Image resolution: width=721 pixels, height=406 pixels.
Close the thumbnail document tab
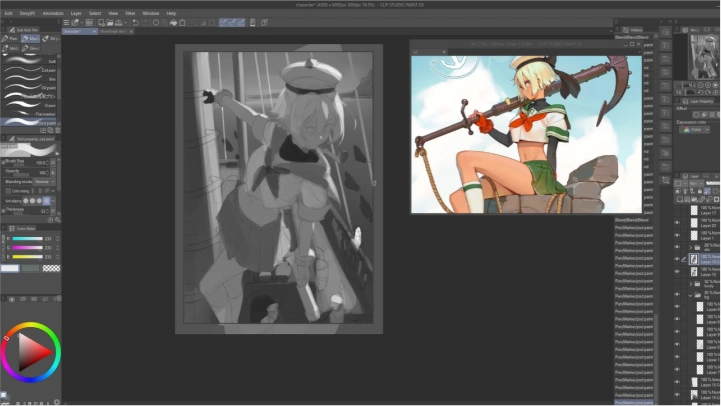[x=131, y=31]
